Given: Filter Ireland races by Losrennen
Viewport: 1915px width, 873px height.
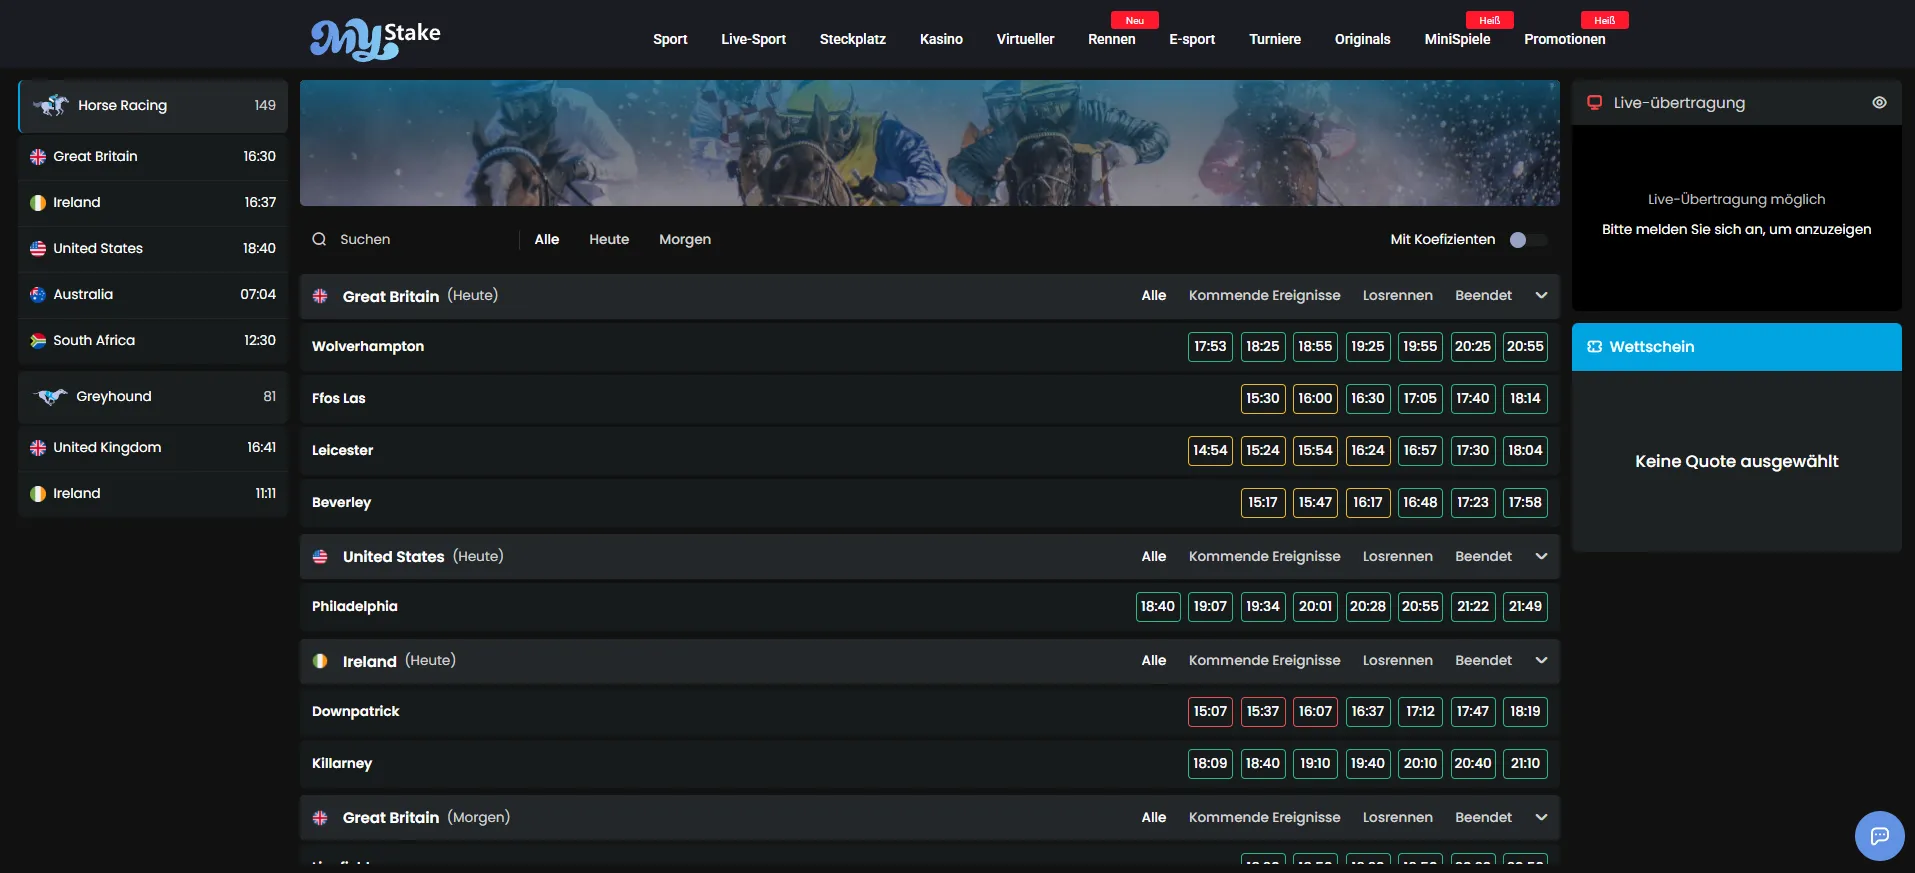Looking at the screenshot, I should coord(1397,661).
